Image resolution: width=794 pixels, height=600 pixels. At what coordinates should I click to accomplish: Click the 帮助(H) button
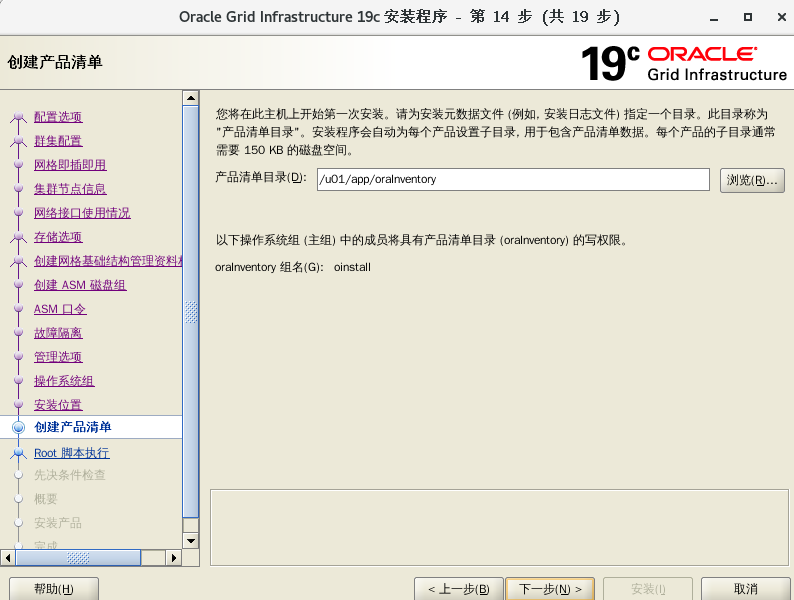[54, 589]
